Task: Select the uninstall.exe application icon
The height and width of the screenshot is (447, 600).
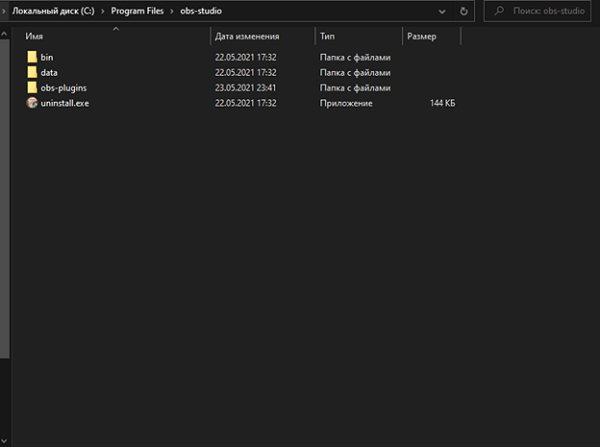Action: coord(32,103)
